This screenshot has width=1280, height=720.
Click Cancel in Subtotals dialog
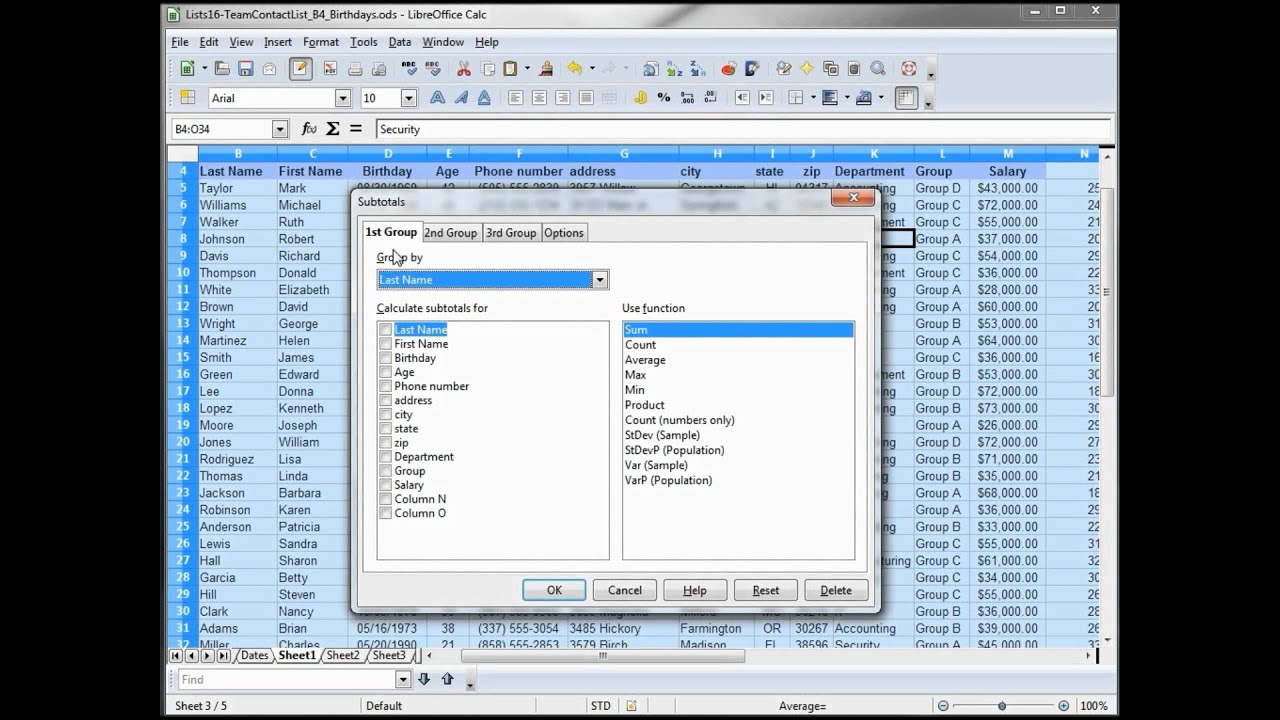click(625, 590)
